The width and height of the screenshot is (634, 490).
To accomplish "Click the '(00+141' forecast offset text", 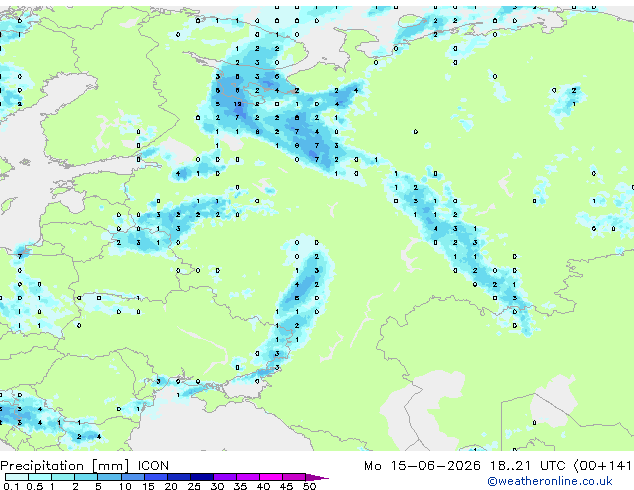I will pyautogui.click(x=602, y=466).
